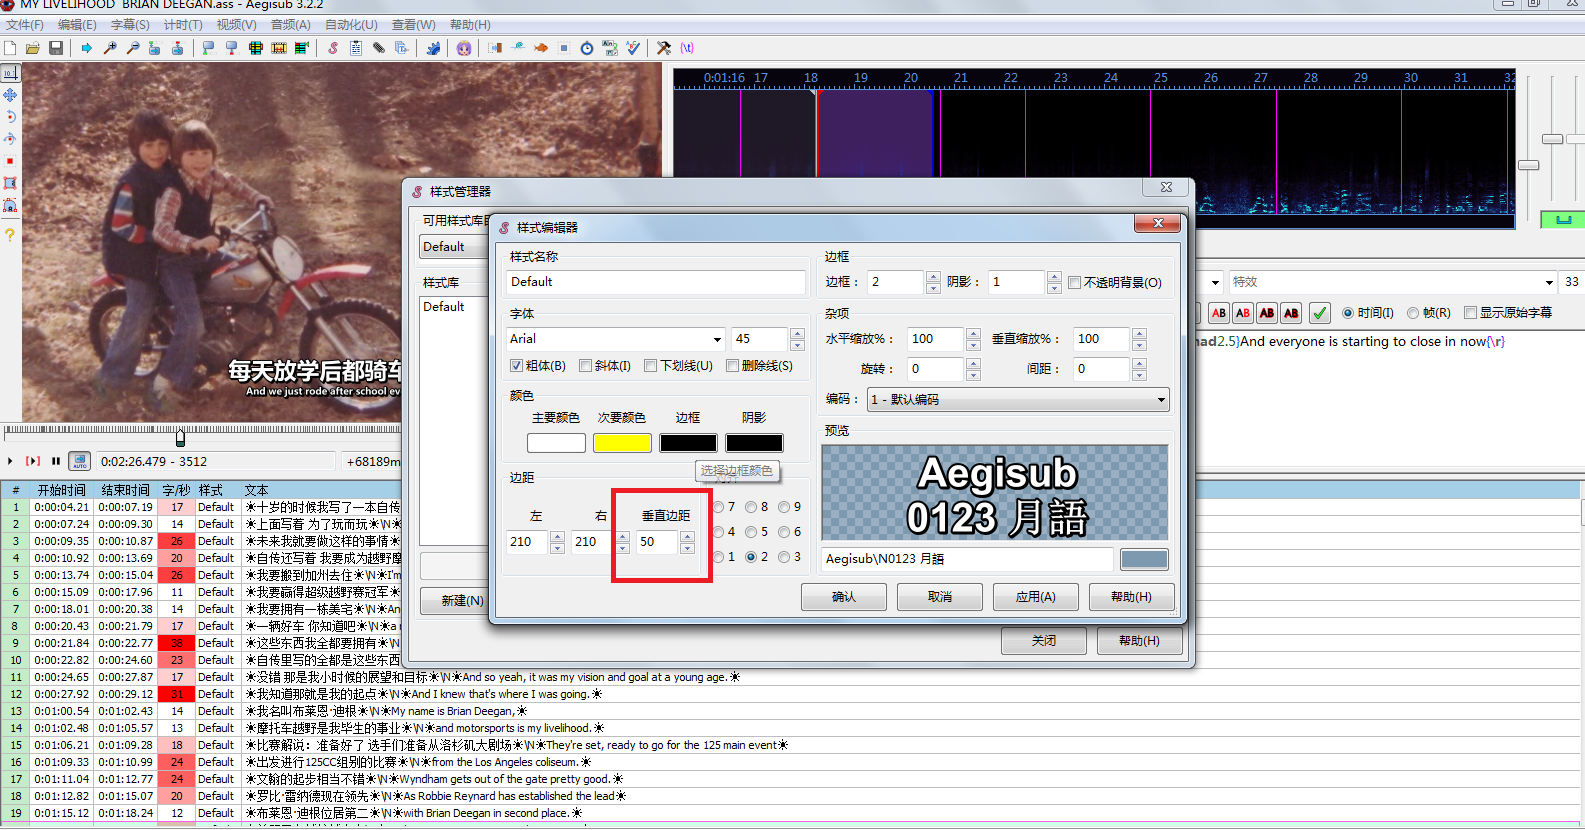Increase the outline (边框) value spinner
The image size is (1585, 830).
[933, 277]
